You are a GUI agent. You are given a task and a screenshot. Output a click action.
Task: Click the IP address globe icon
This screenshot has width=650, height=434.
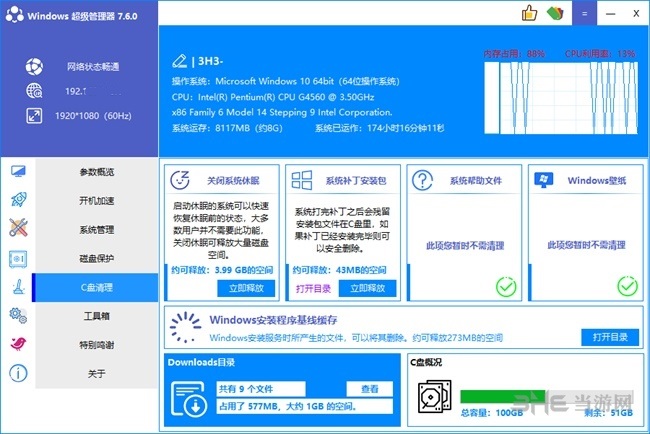34,91
